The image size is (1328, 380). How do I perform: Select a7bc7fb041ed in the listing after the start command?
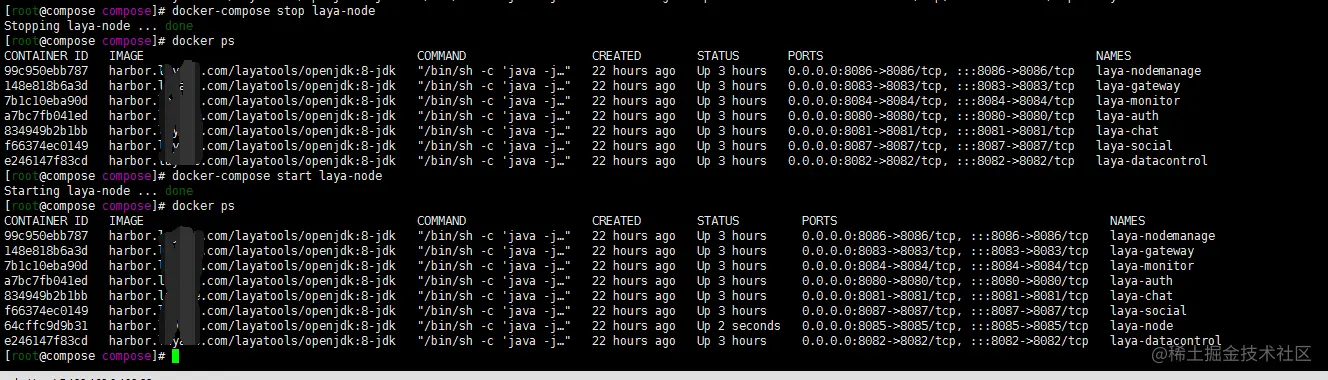point(46,281)
